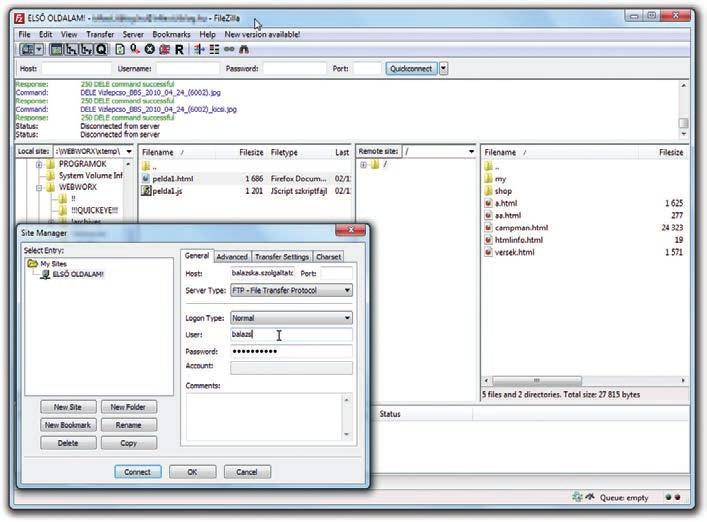This screenshot has height=522, width=707.
Task: Select the 'ELSŐ OLDALAM!' site entry
Action: point(78,274)
